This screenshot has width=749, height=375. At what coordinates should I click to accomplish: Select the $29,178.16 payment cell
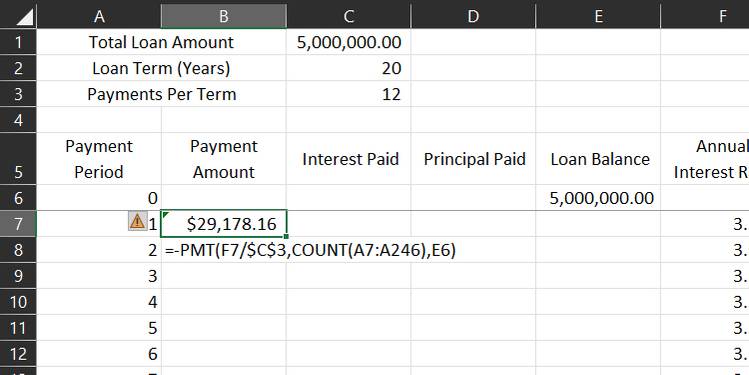click(x=224, y=224)
